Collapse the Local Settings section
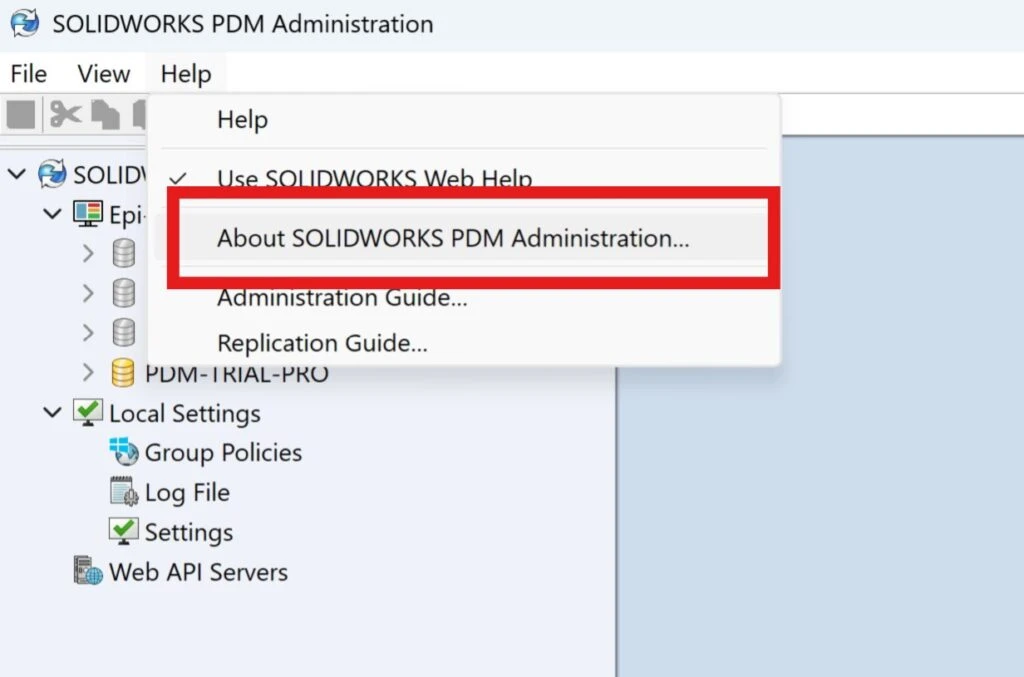Image resolution: width=1024 pixels, height=677 pixels. coord(51,413)
